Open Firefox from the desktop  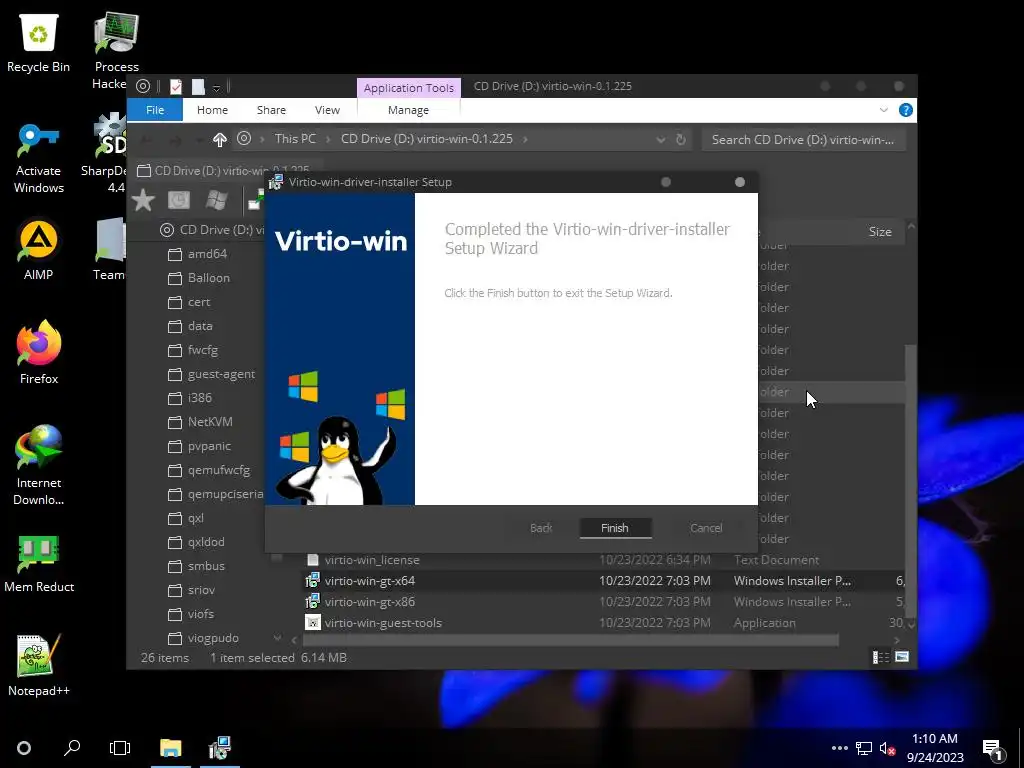(39, 353)
